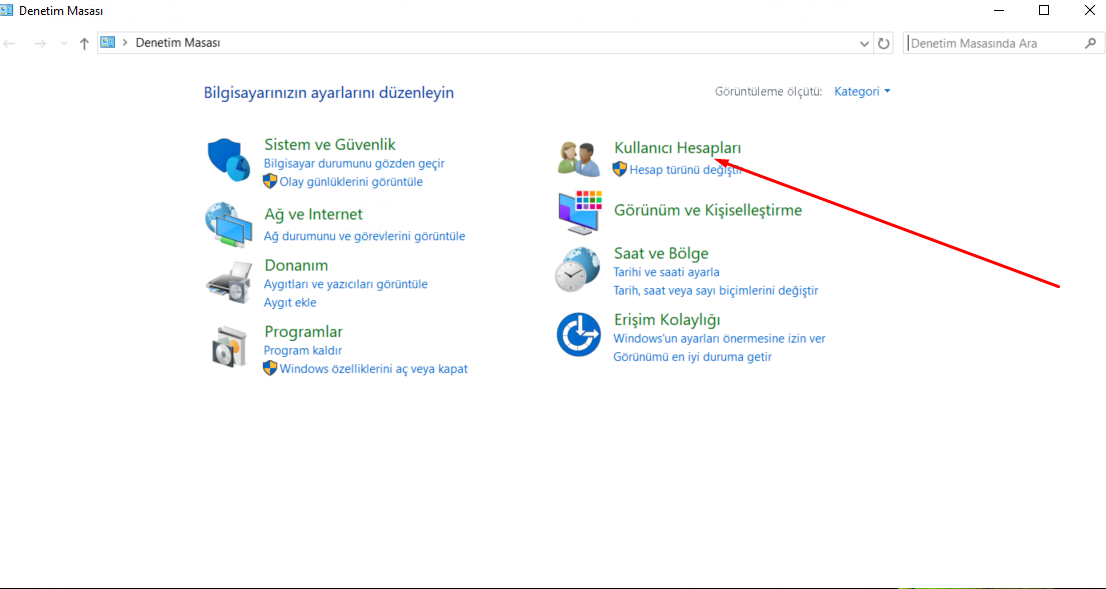Open the Donanım printer icon

[229, 281]
